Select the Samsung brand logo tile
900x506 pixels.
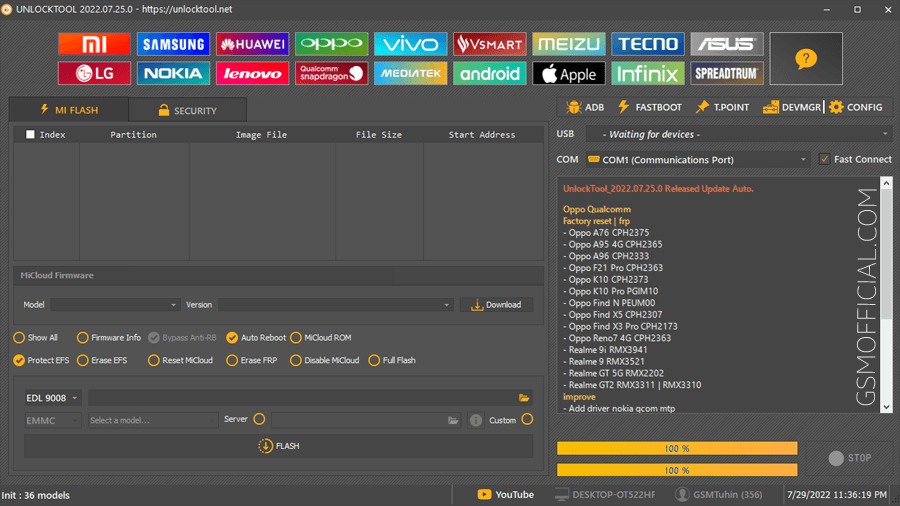pyautogui.click(x=173, y=44)
